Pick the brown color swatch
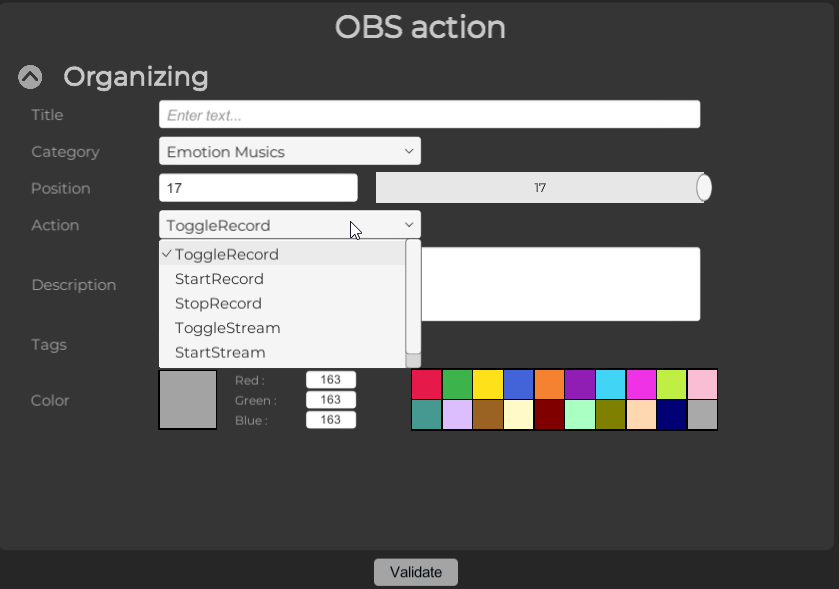The image size is (839, 589). point(488,415)
